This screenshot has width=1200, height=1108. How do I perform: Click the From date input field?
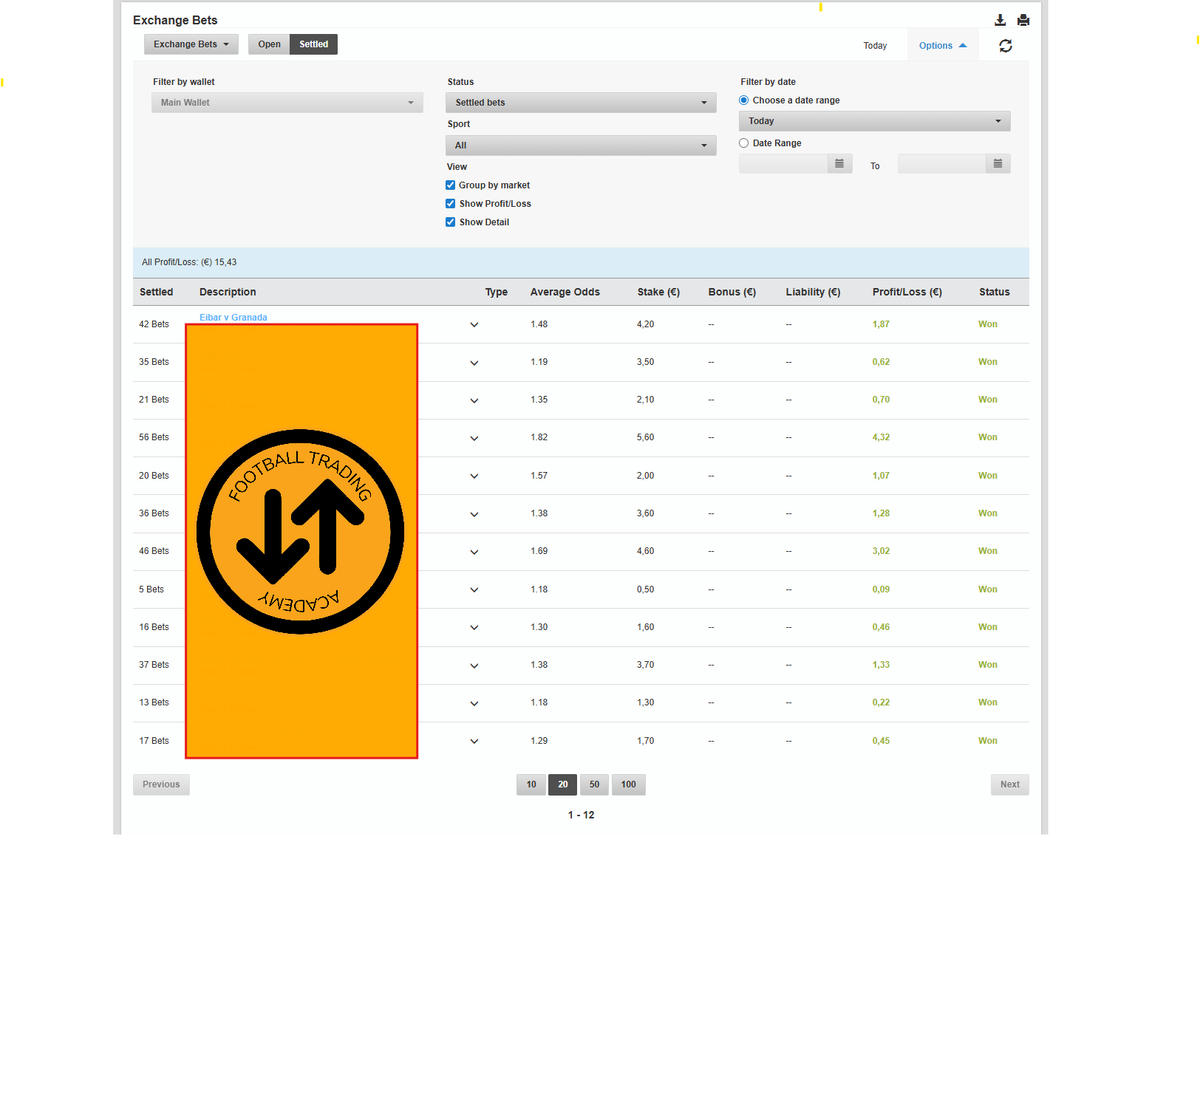pyautogui.click(x=783, y=164)
